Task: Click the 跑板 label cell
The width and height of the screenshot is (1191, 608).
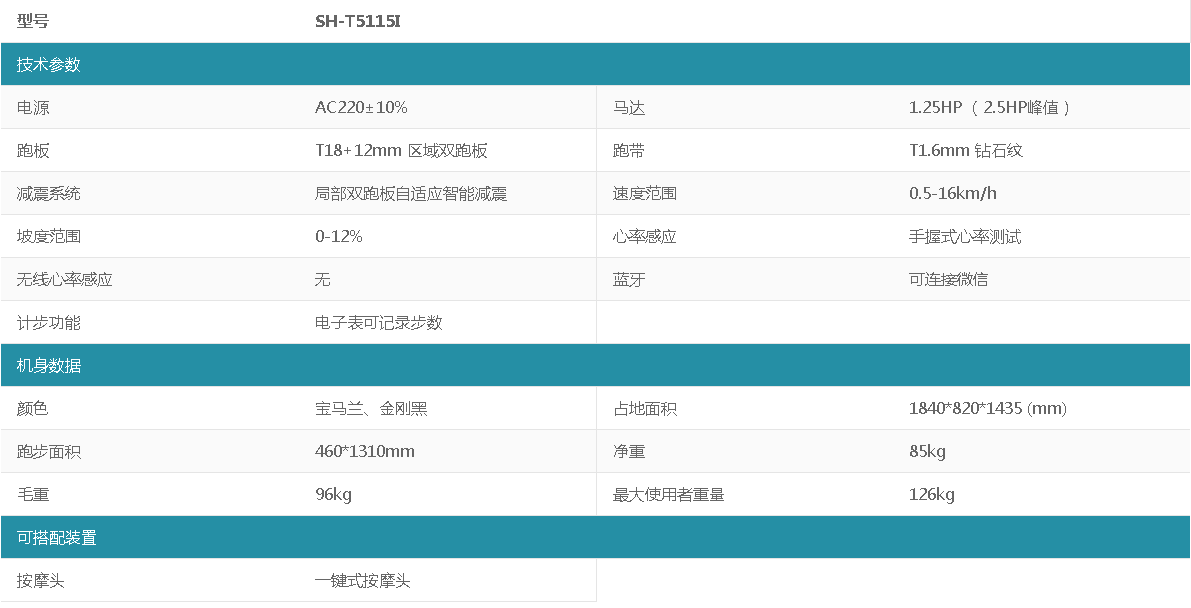Action: [33, 150]
